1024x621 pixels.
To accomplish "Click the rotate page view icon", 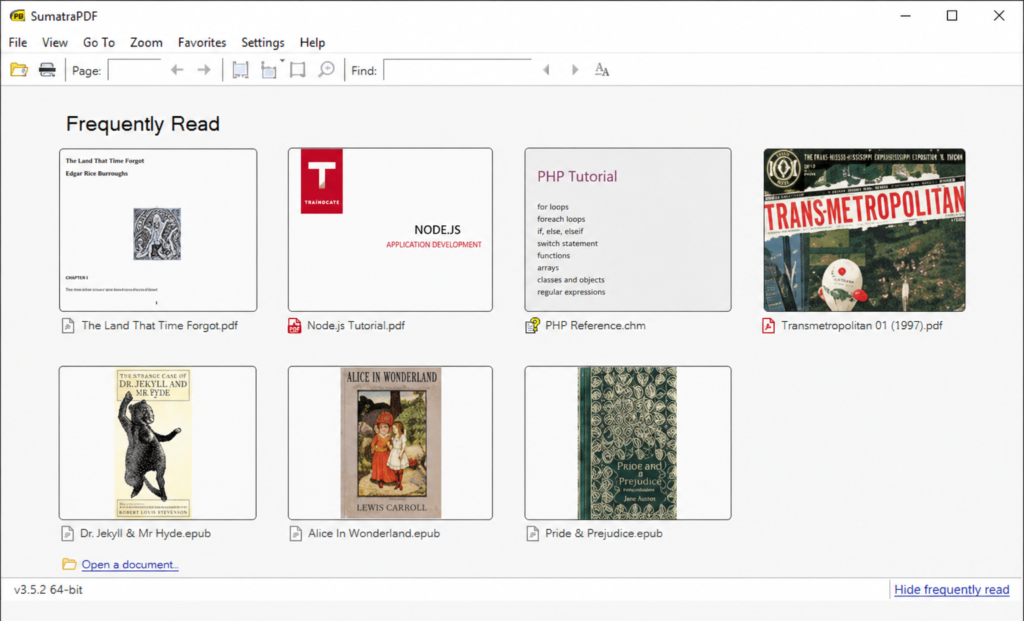I will coord(298,70).
